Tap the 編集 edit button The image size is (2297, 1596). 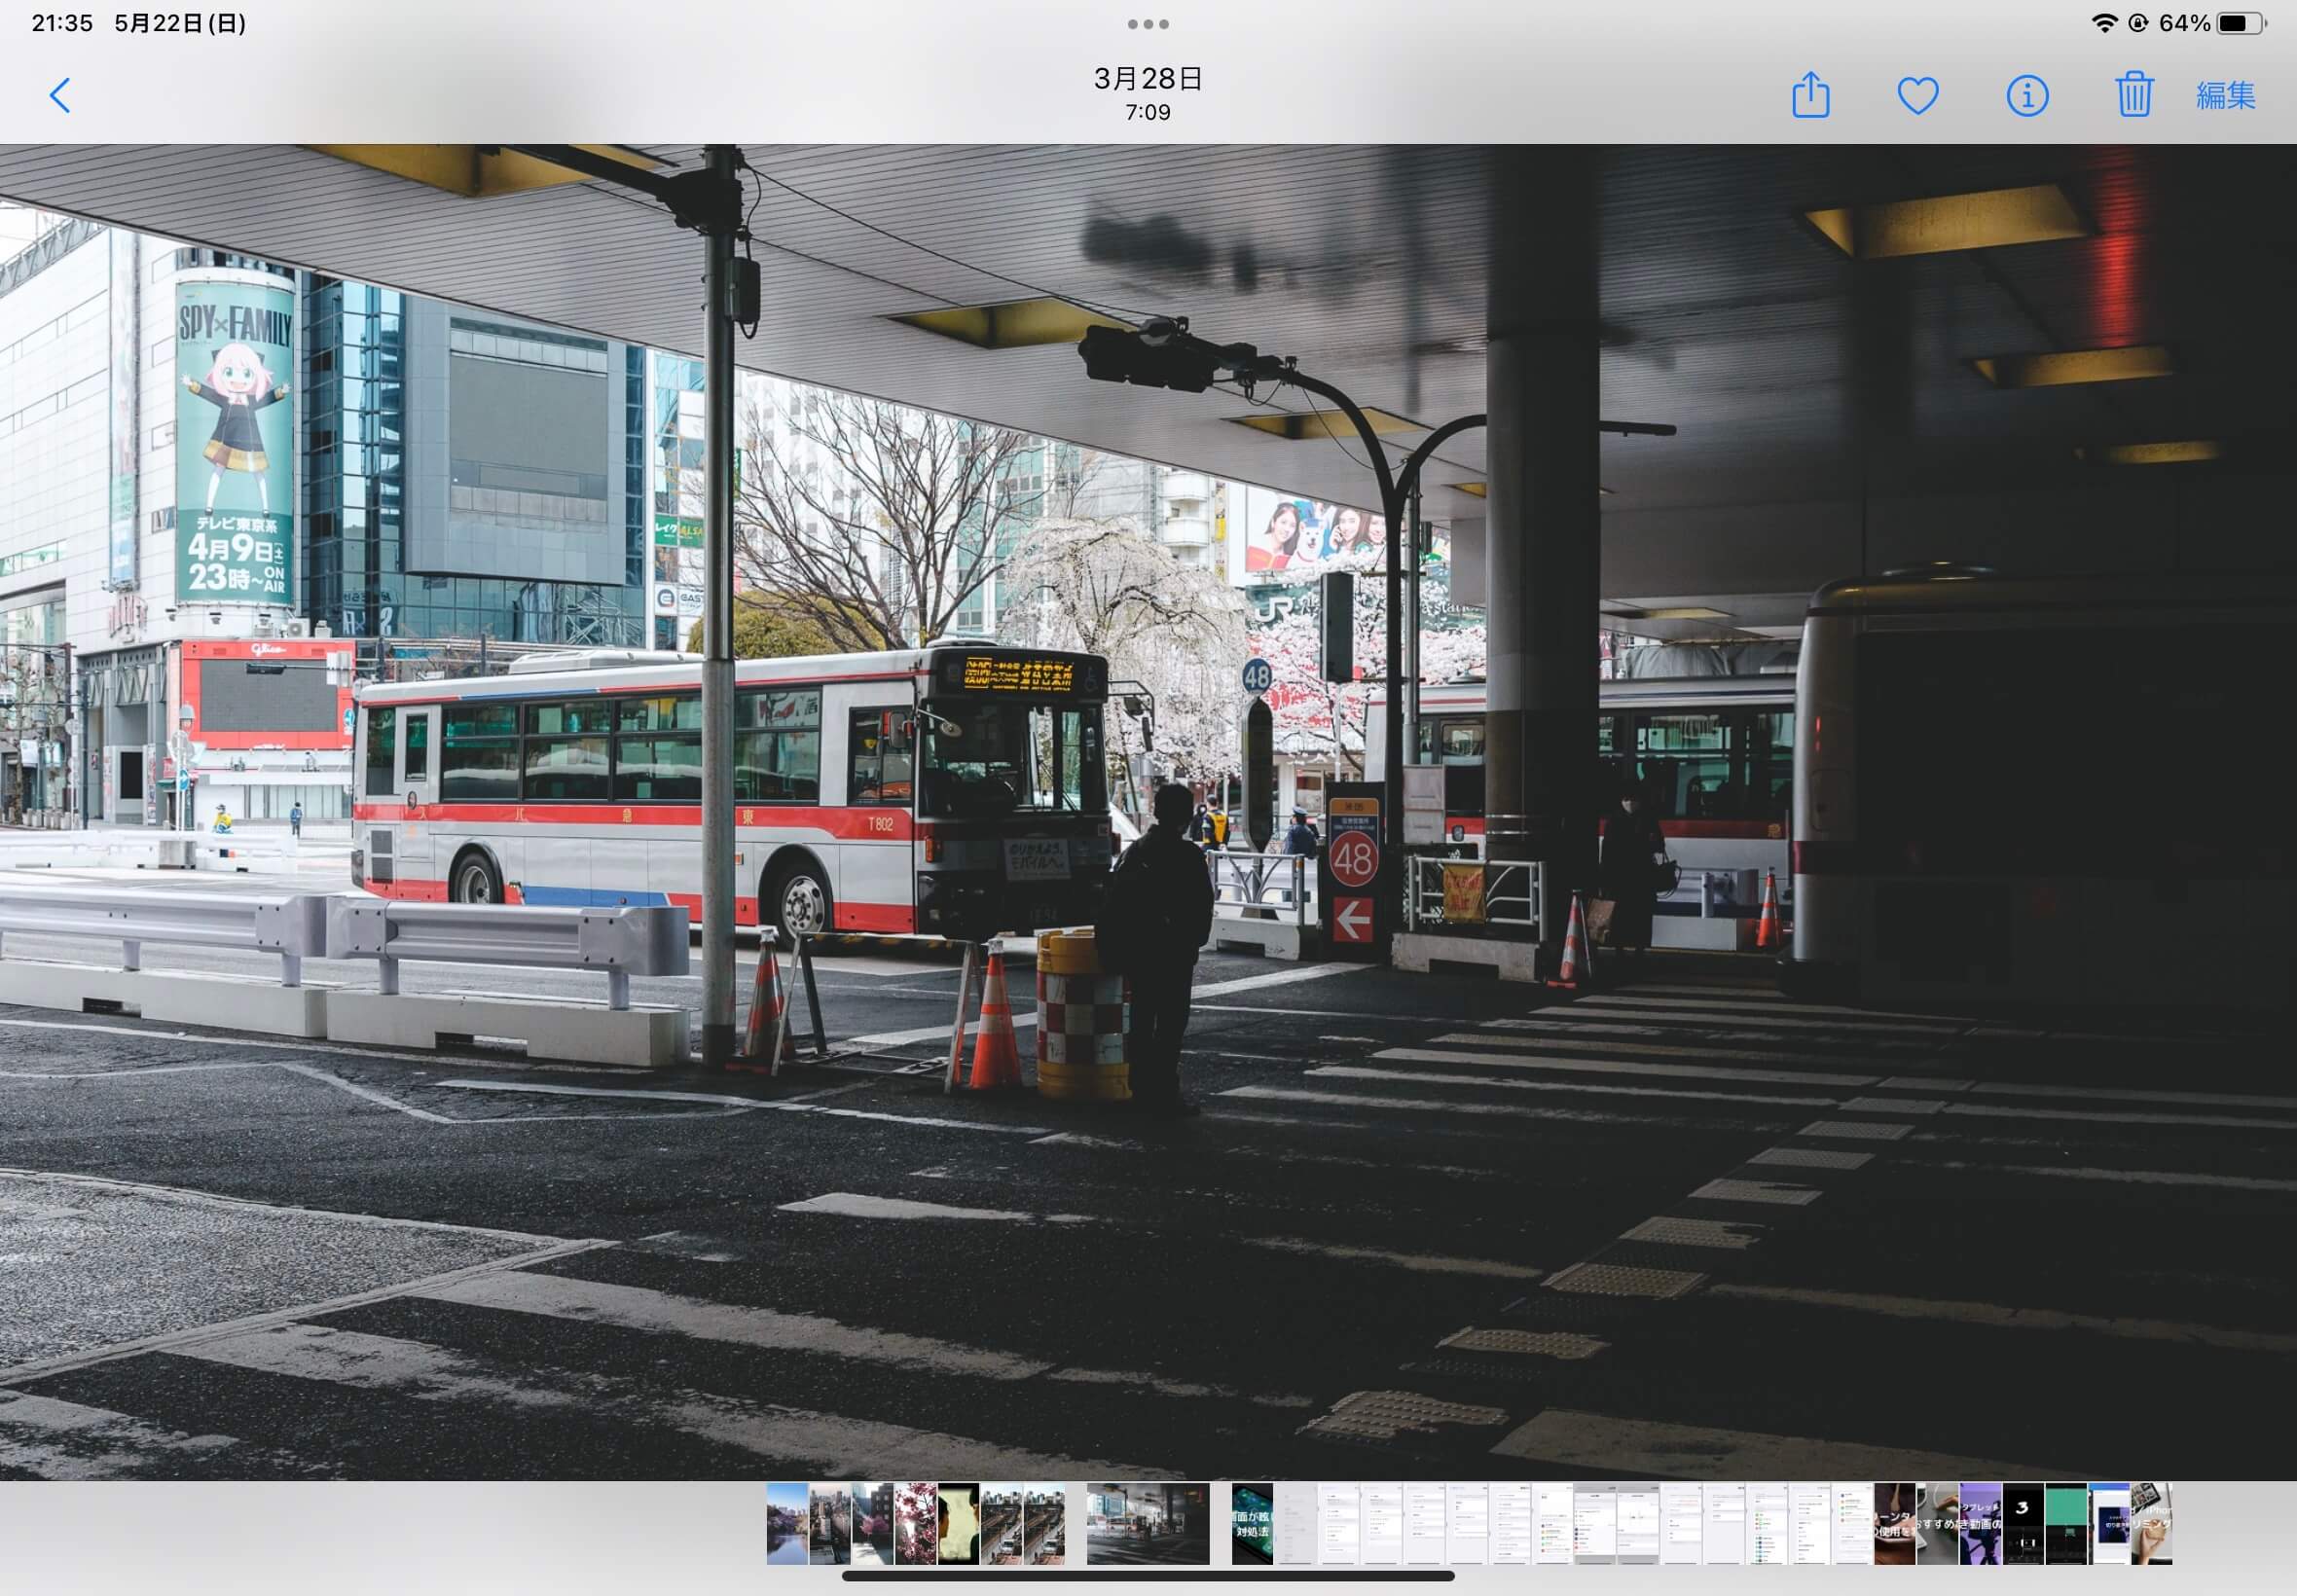(x=2225, y=96)
